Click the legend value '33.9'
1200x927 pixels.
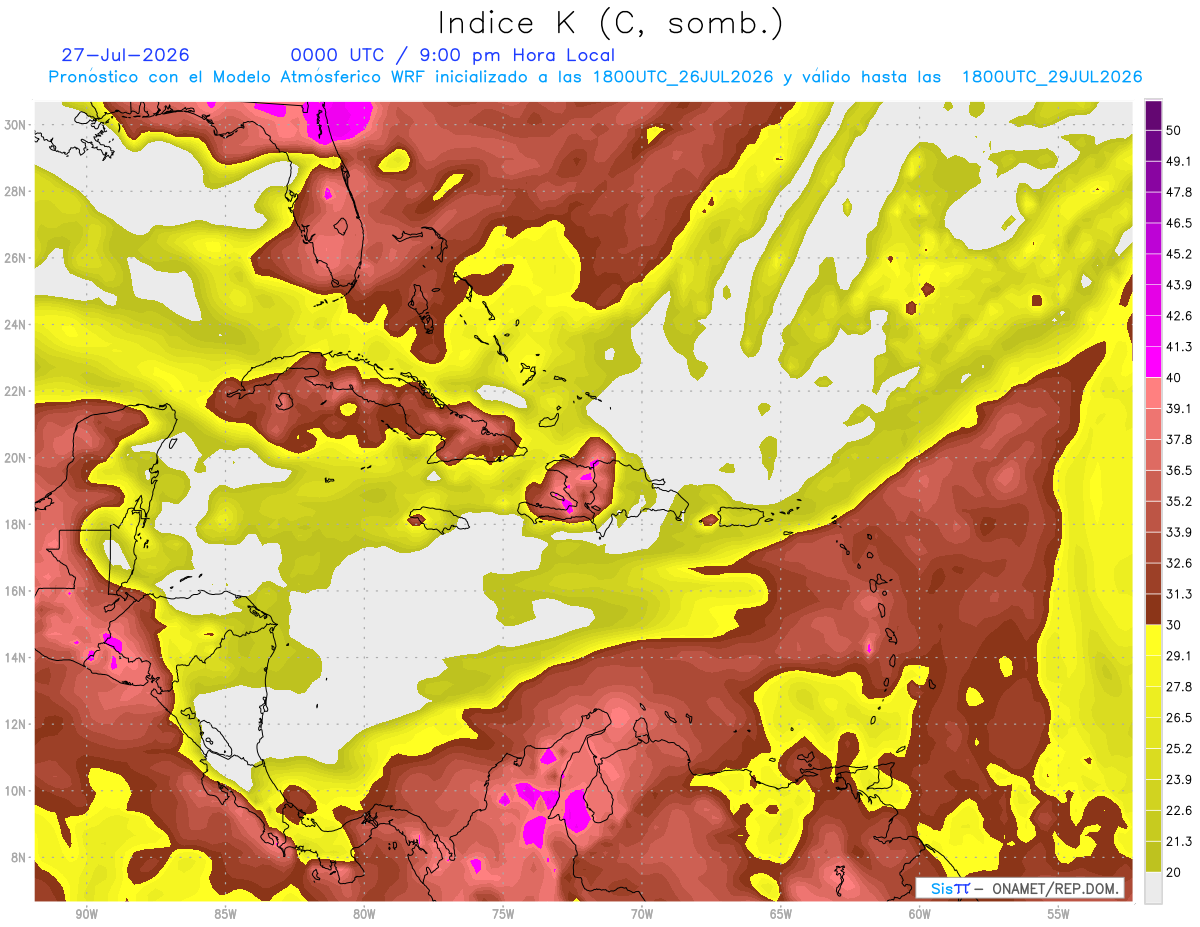pyautogui.click(x=1179, y=532)
